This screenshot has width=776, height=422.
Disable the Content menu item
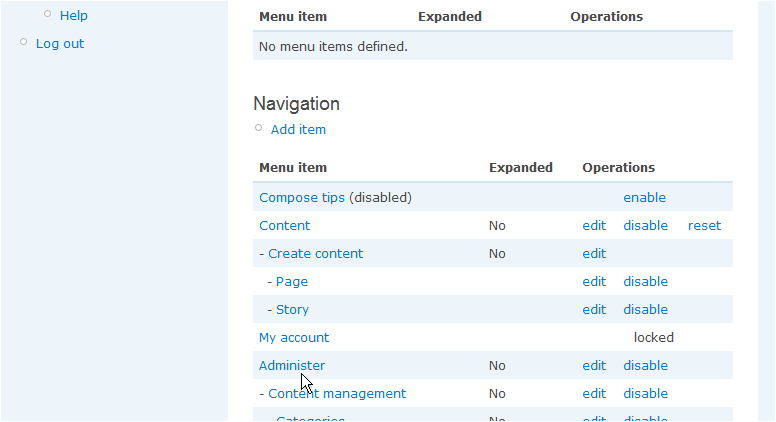coord(645,225)
